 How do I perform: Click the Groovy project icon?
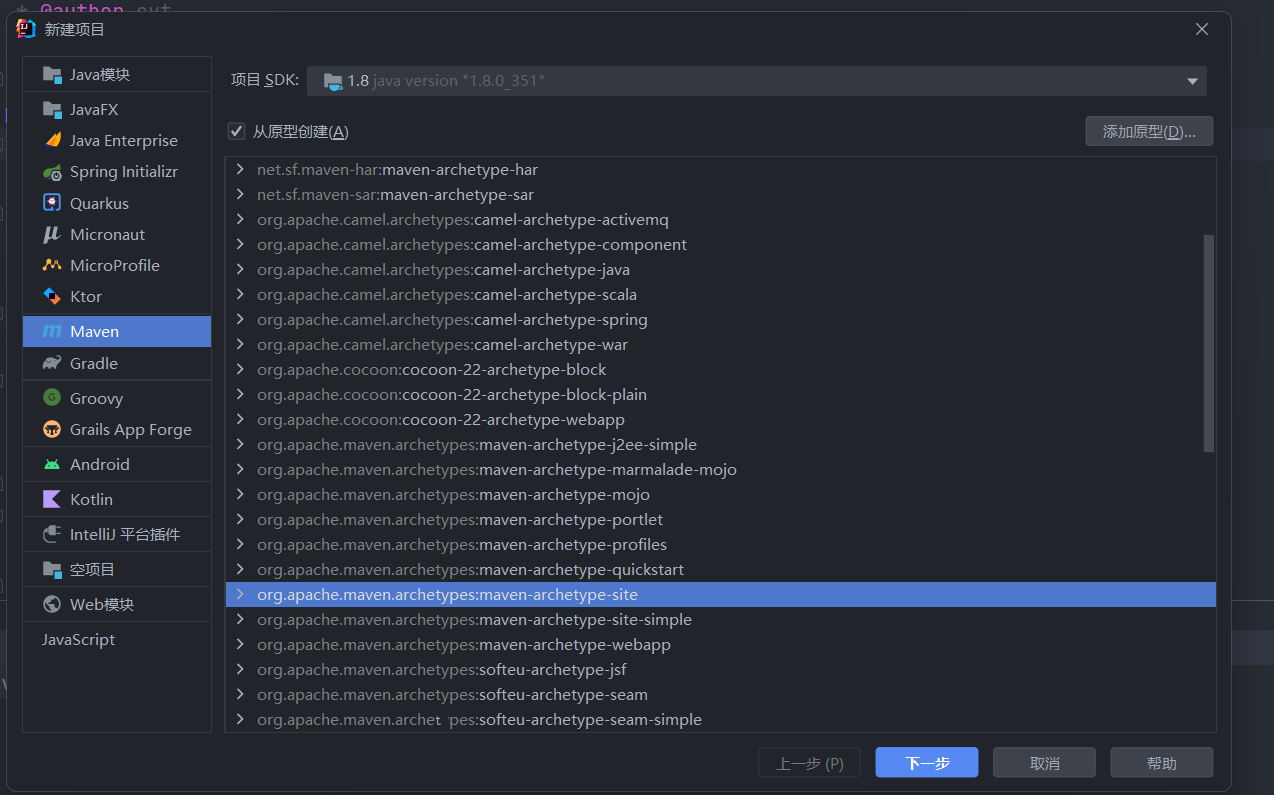coord(52,398)
